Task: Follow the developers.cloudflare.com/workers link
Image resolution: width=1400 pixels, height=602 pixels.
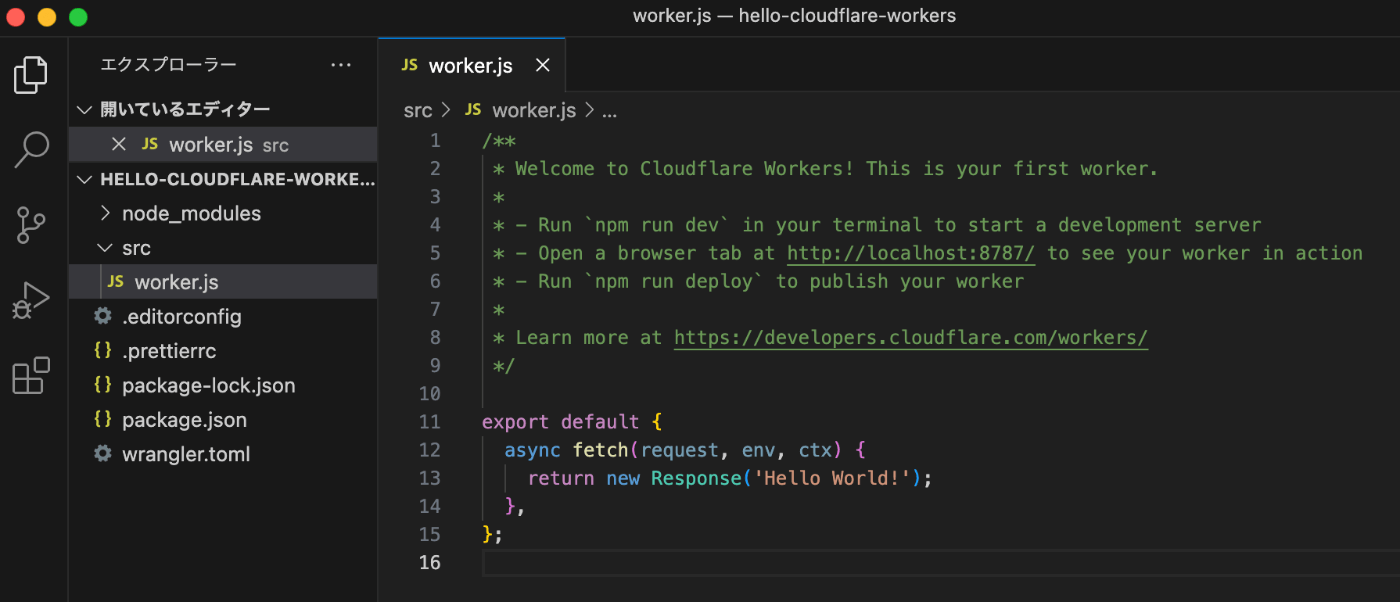Action: tap(911, 338)
